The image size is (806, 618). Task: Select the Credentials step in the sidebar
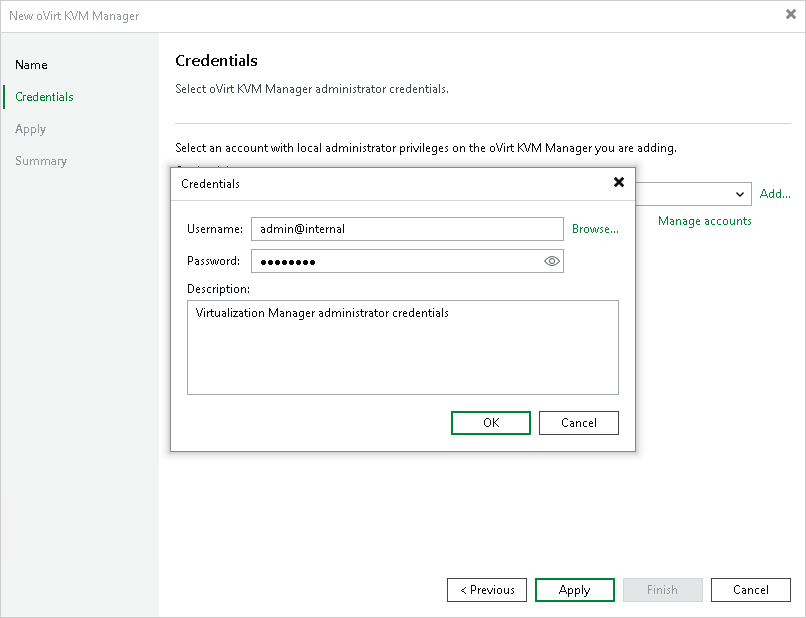(x=44, y=97)
